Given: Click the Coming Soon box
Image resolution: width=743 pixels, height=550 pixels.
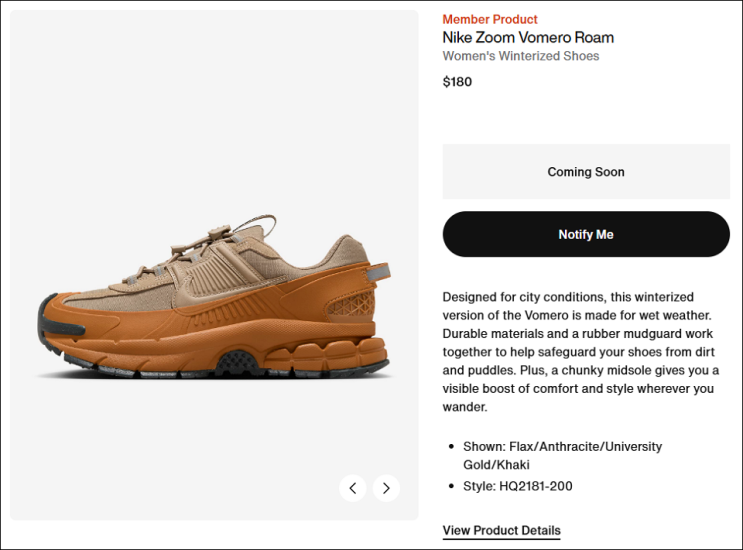Looking at the screenshot, I should [586, 172].
